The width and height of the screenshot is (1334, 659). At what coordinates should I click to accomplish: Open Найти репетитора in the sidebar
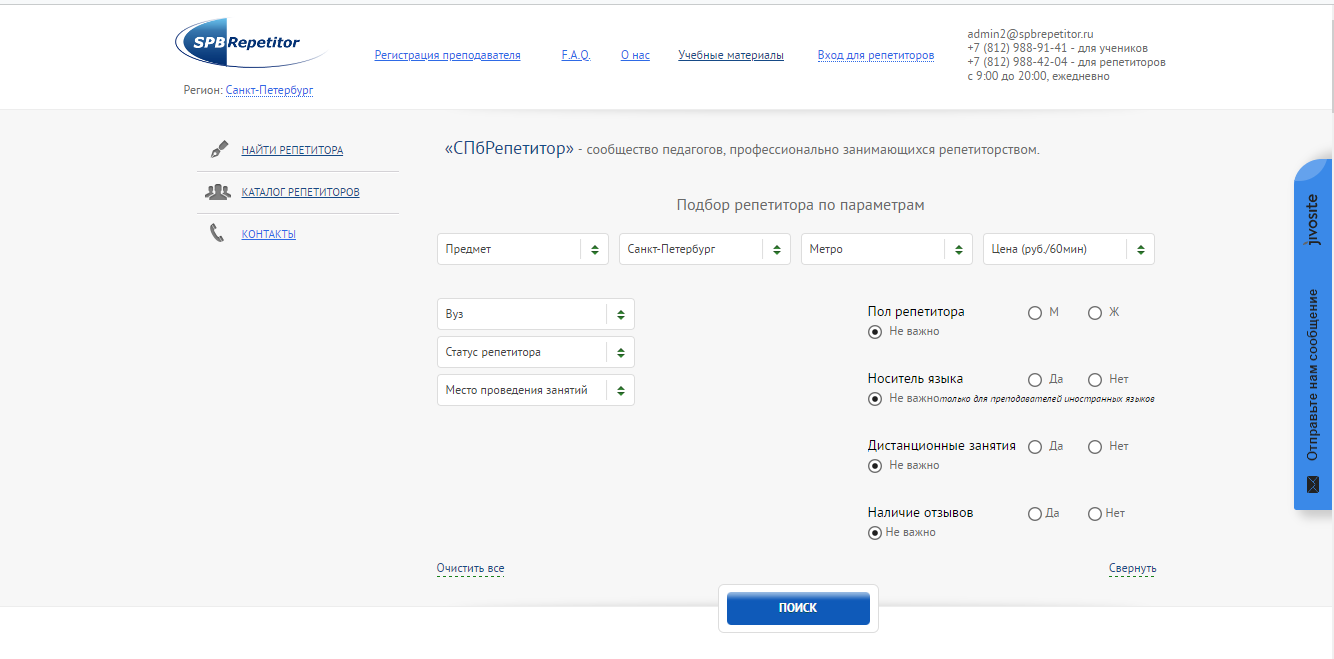(x=292, y=150)
